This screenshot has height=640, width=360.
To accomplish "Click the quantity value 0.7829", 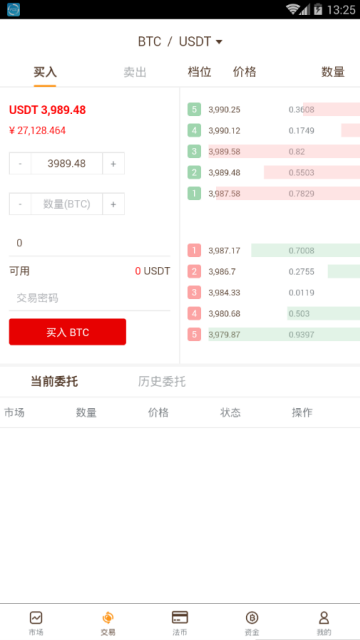I will (x=301, y=194).
